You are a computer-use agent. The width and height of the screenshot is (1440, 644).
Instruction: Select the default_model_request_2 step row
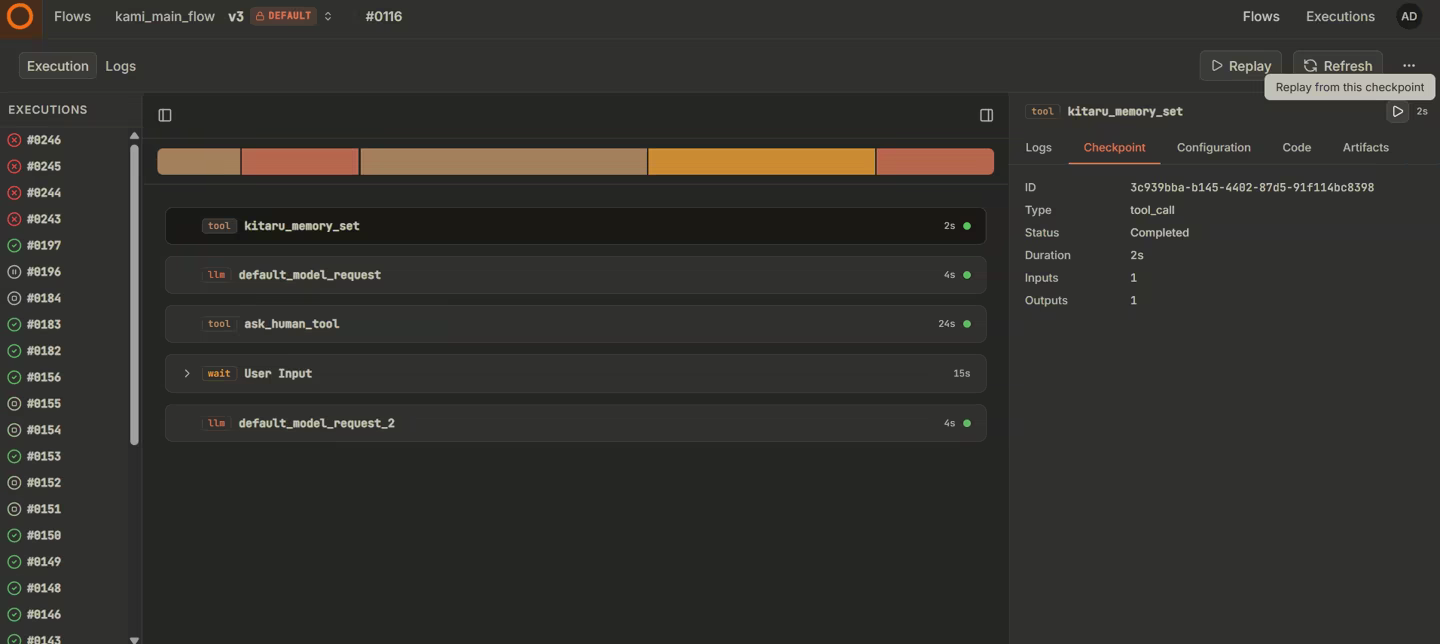point(575,423)
